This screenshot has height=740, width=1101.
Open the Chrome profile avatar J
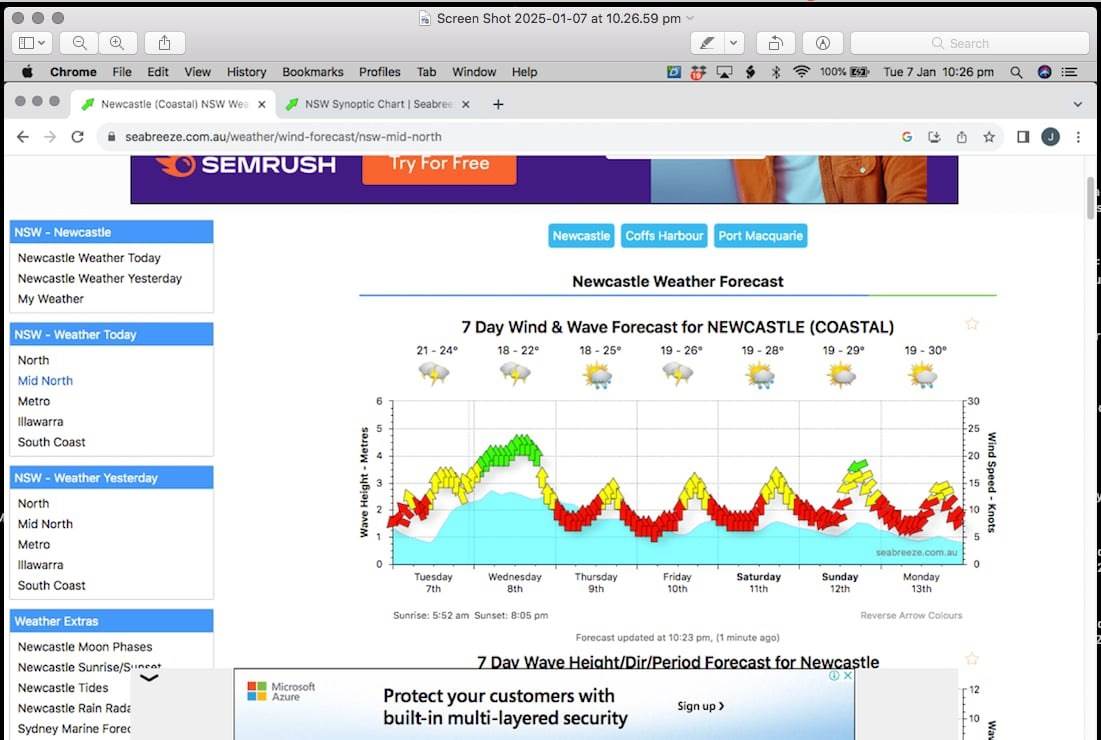[1050, 137]
